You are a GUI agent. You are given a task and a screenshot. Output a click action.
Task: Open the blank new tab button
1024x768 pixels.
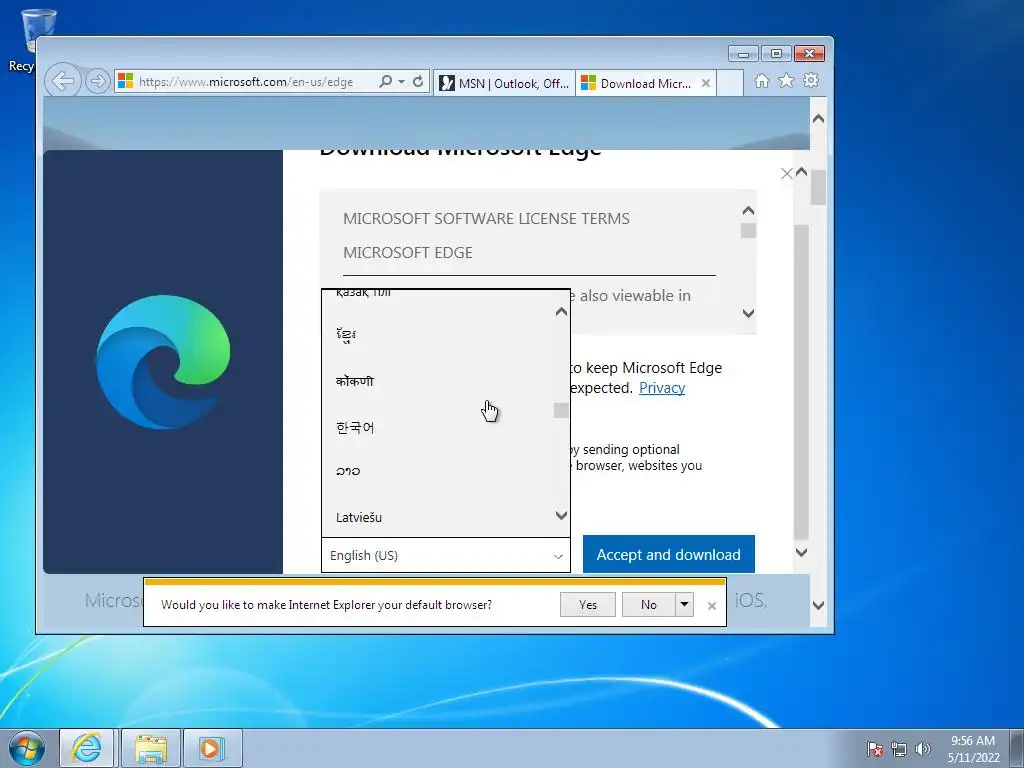click(x=730, y=83)
